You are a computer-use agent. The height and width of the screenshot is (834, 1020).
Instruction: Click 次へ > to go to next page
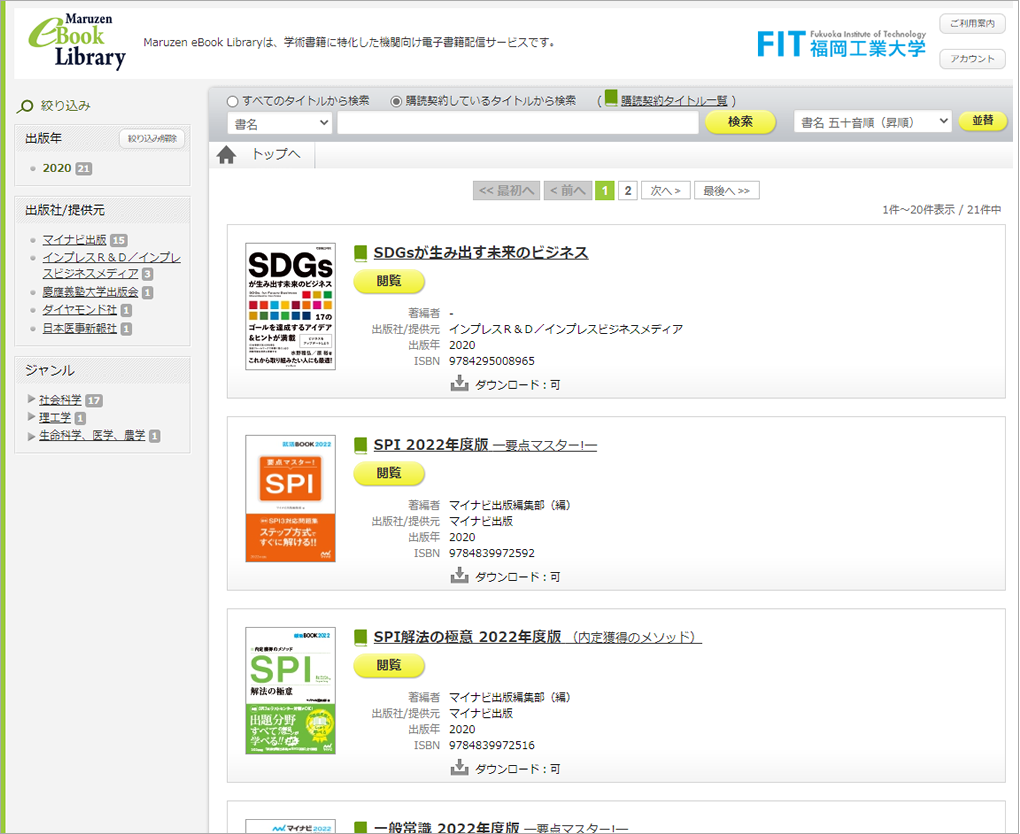tap(665, 191)
